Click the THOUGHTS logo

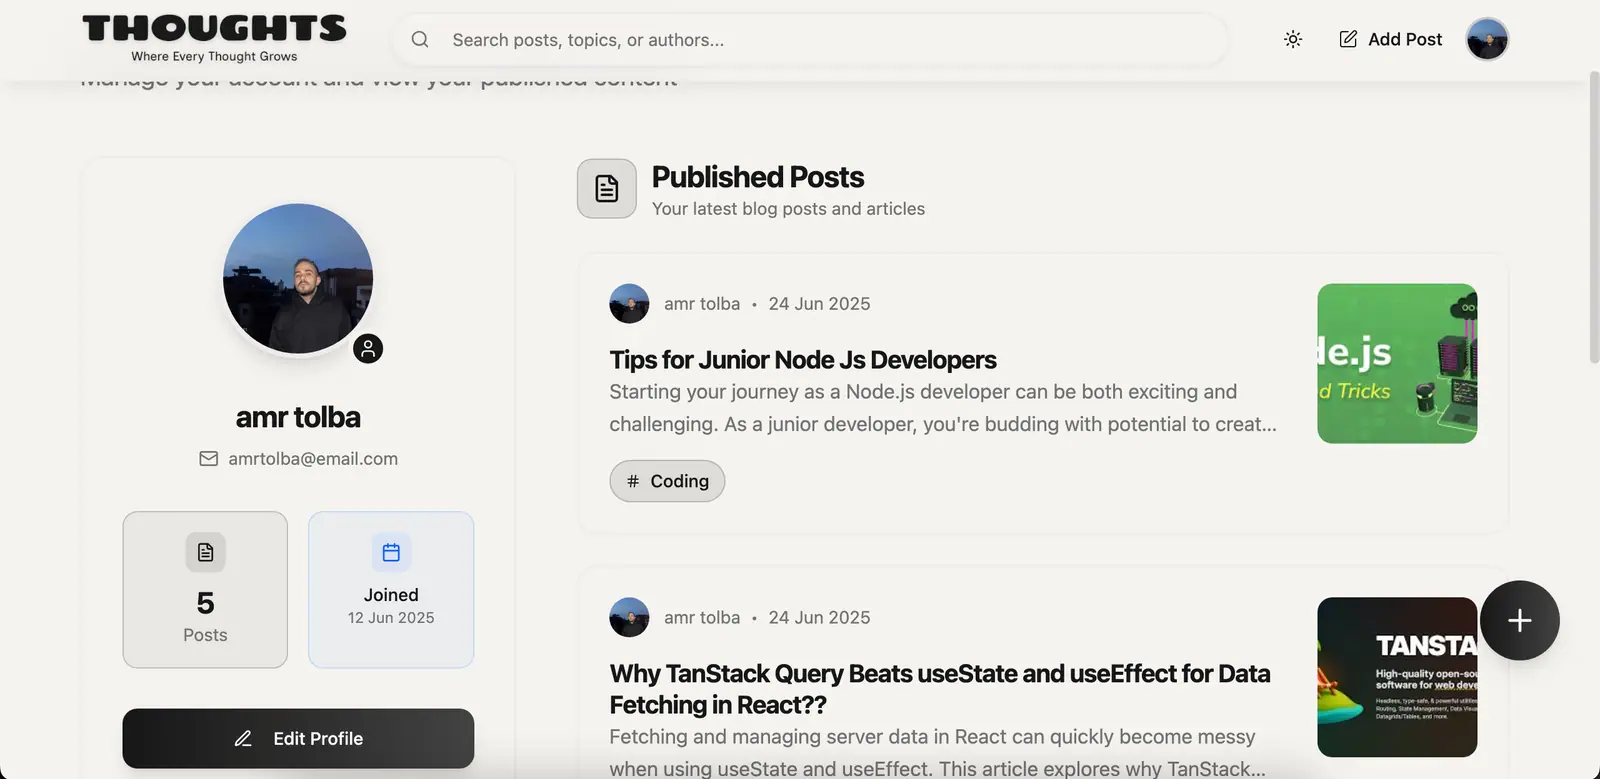214,38
